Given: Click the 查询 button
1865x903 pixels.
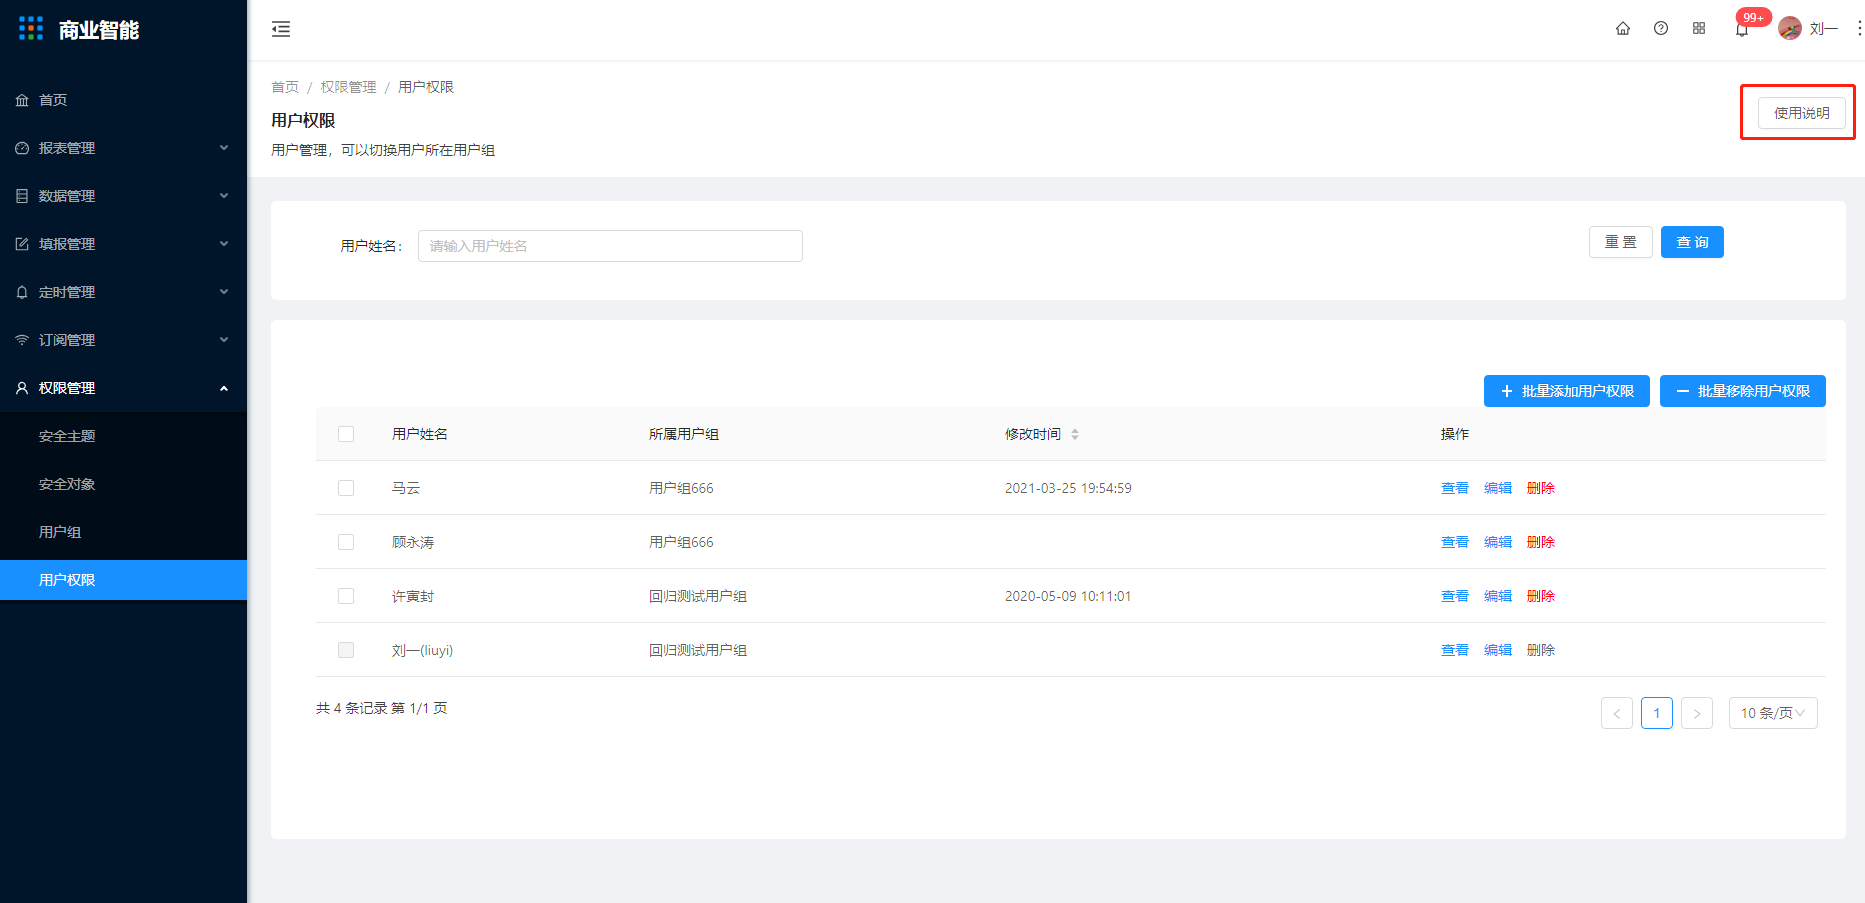Looking at the screenshot, I should pyautogui.click(x=1692, y=242).
